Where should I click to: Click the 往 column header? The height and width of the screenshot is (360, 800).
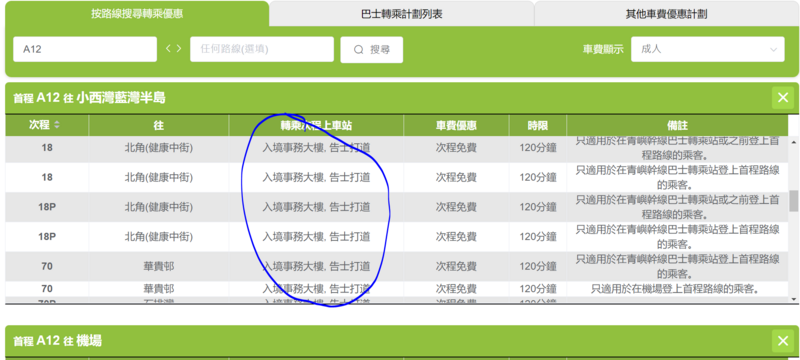pos(159,125)
